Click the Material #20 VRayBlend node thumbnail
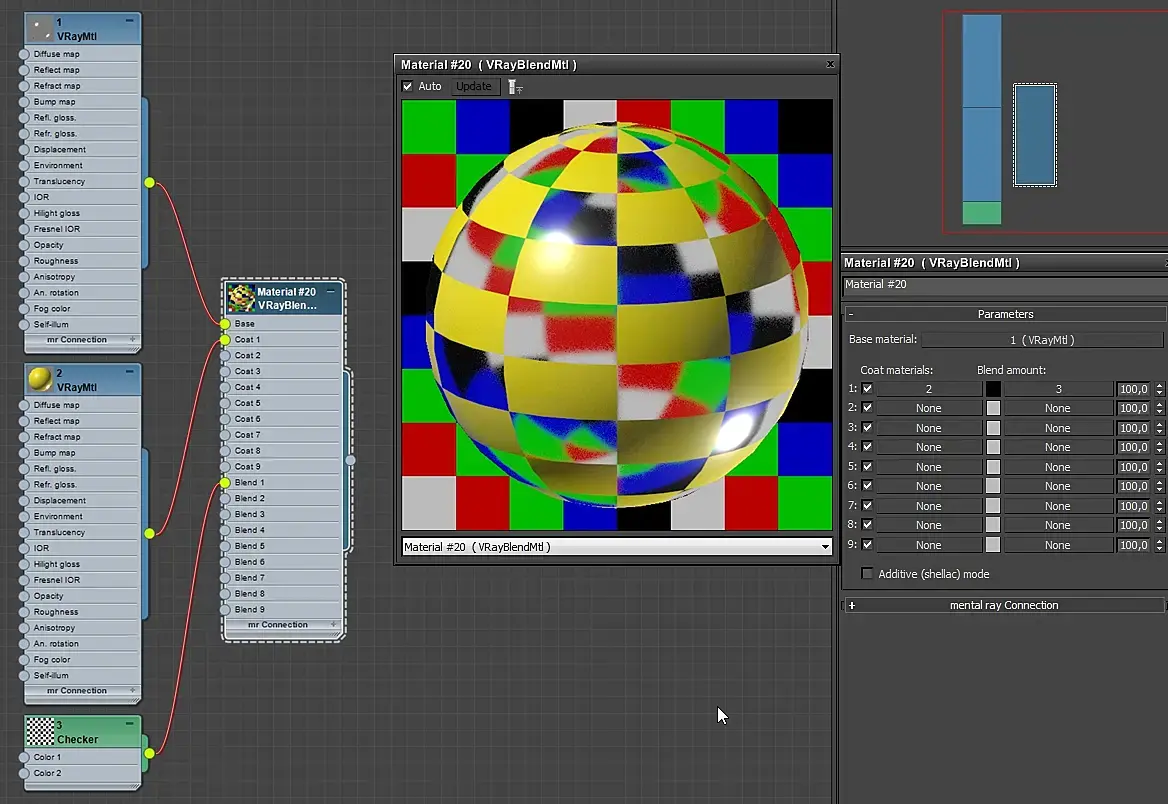 click(x=240, y=298)
